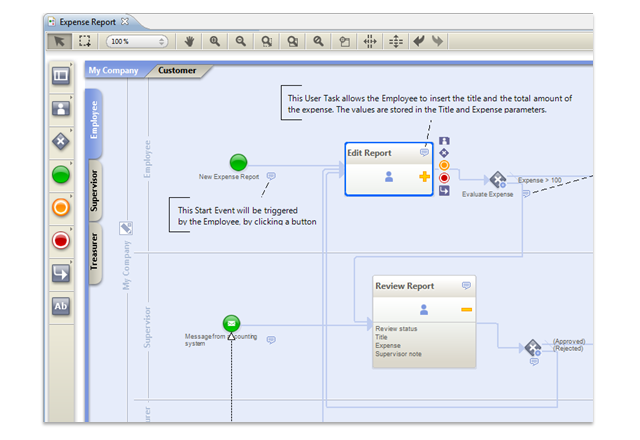640x440 pixels.
Task: Select the New Expense Report start event
Action: click(238, 162)
